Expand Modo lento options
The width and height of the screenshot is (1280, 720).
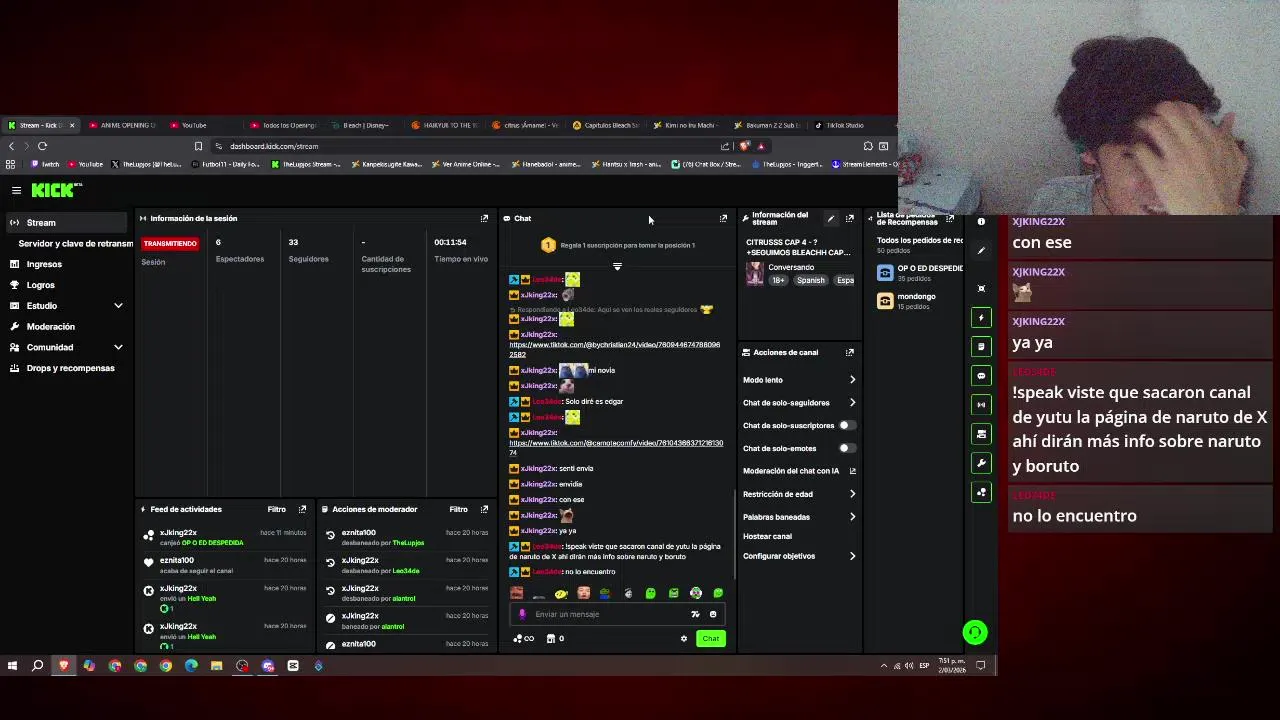pos(852,380)
